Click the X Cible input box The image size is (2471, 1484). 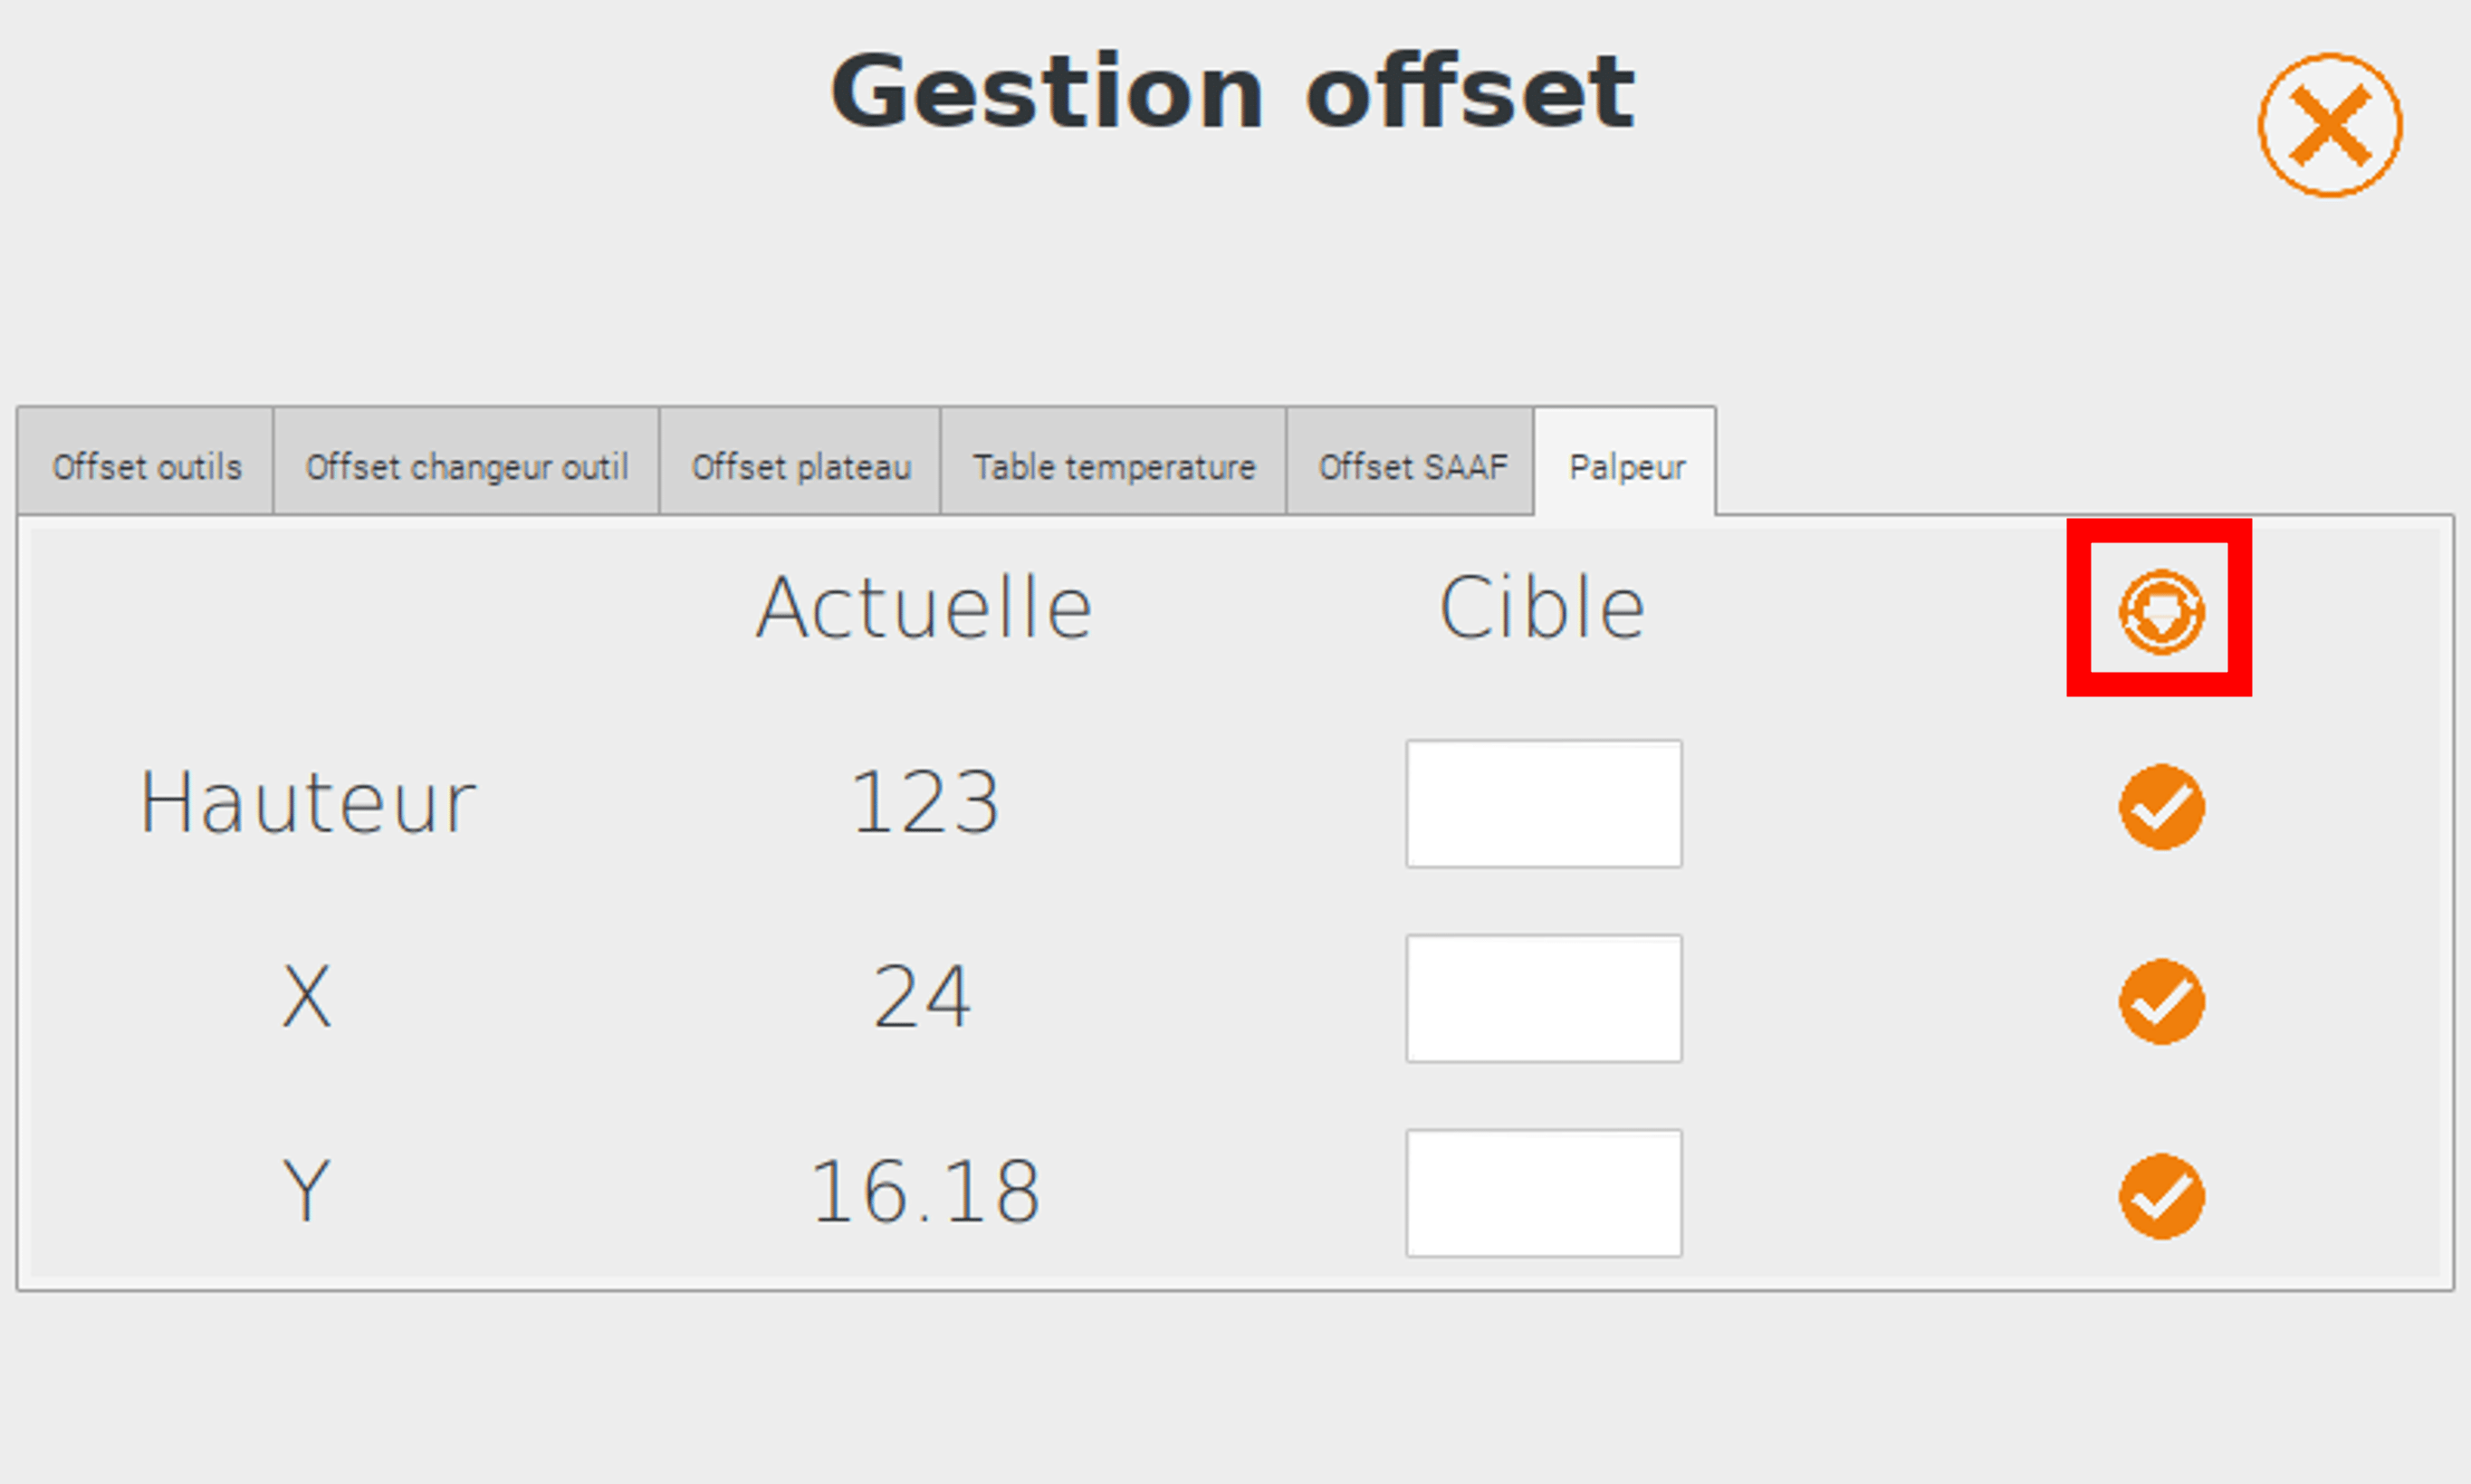click(1544, 999)
